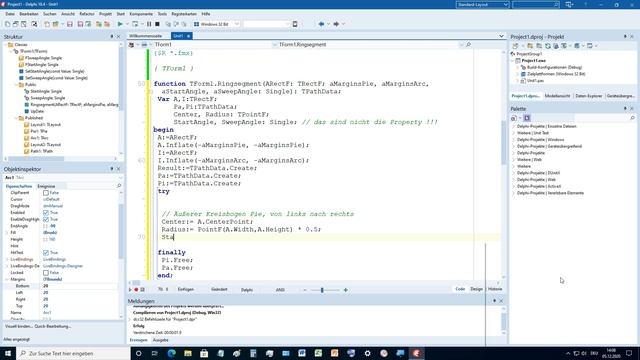Switch to the Historie tab
Viewport: 640px width, 360px height.
click(495, 289)
